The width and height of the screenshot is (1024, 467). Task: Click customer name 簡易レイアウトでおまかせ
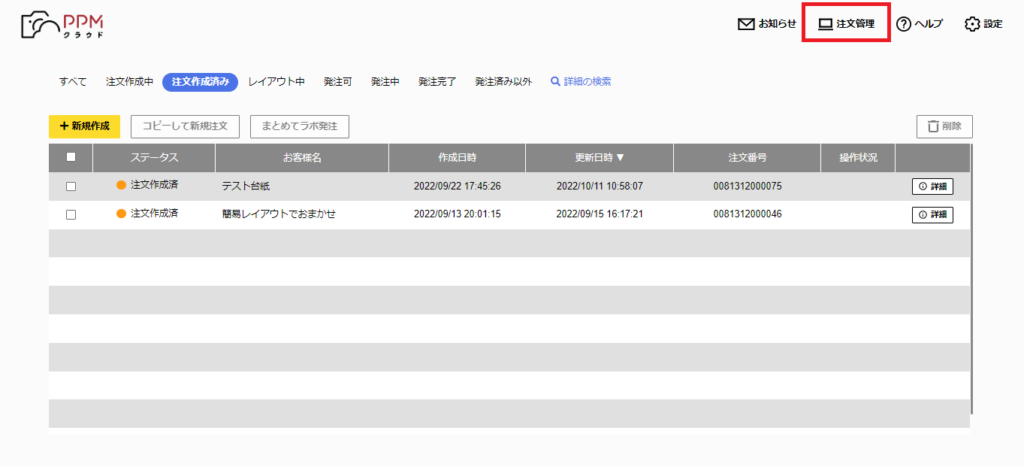(x=279, y=214)
